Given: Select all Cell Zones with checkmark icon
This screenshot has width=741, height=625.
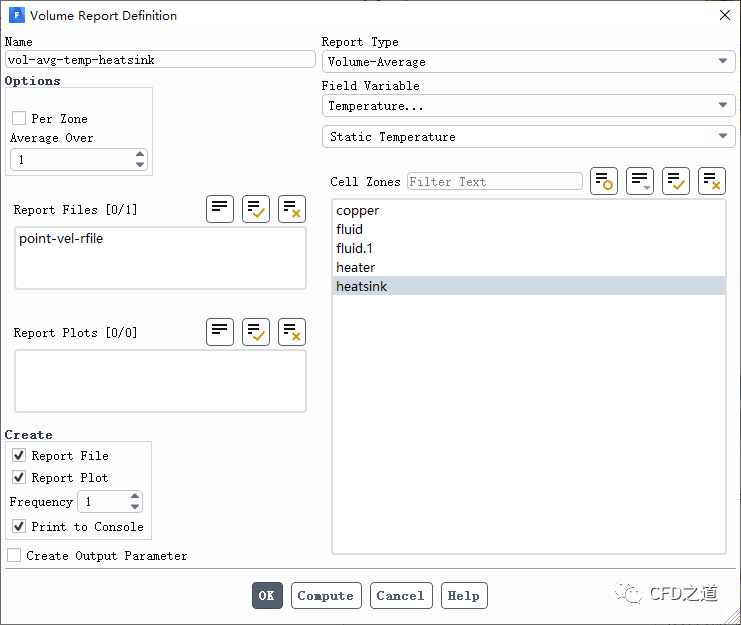Looking at the screenshot, I should coord(676,181).
